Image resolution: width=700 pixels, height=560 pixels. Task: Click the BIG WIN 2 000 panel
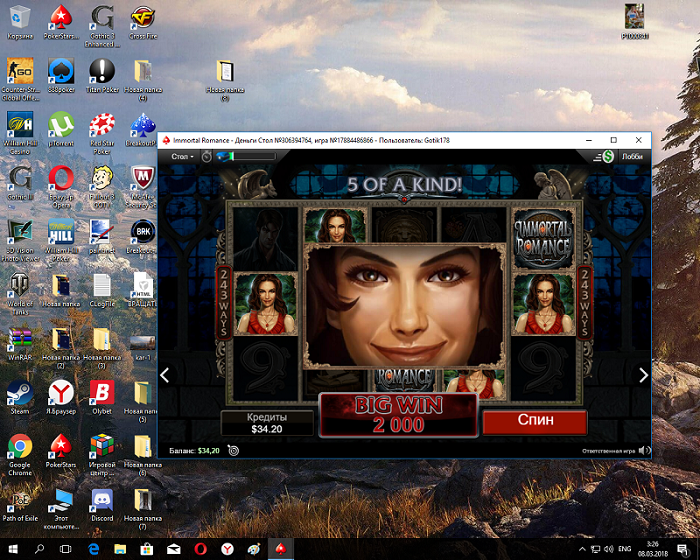(x=398, y=415)
